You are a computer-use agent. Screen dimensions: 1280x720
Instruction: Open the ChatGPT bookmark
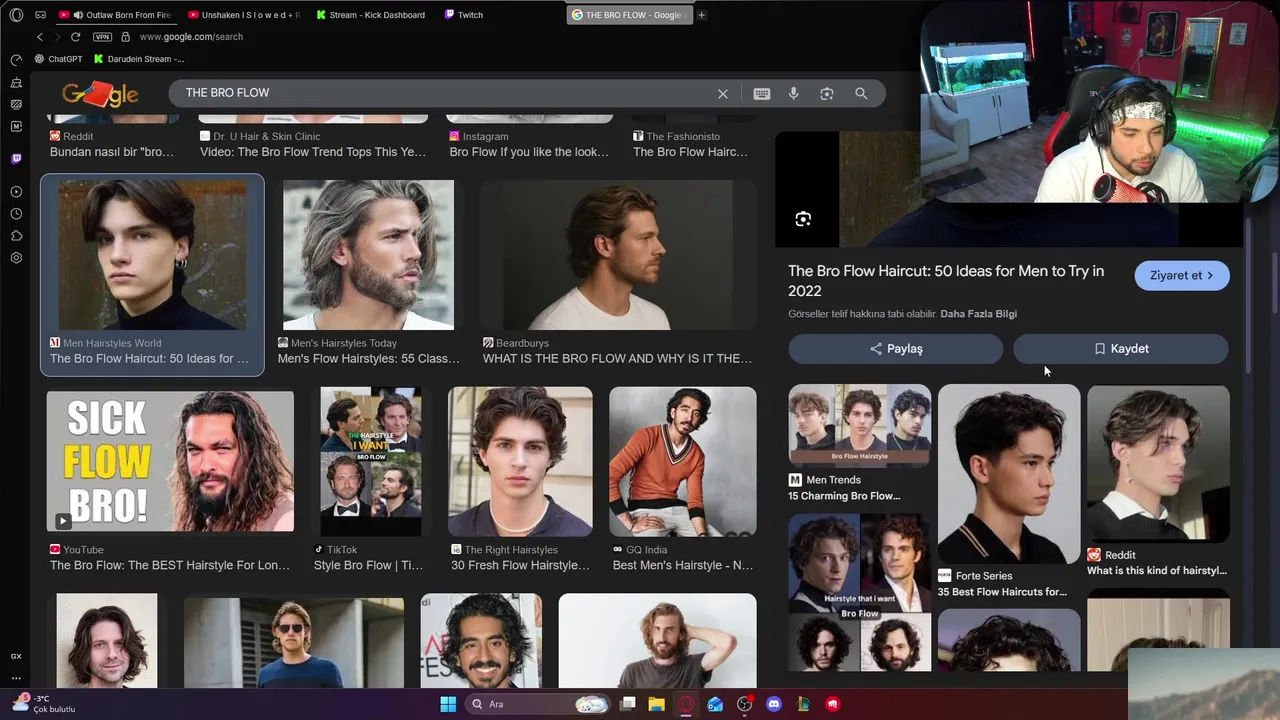click(58, 59)
